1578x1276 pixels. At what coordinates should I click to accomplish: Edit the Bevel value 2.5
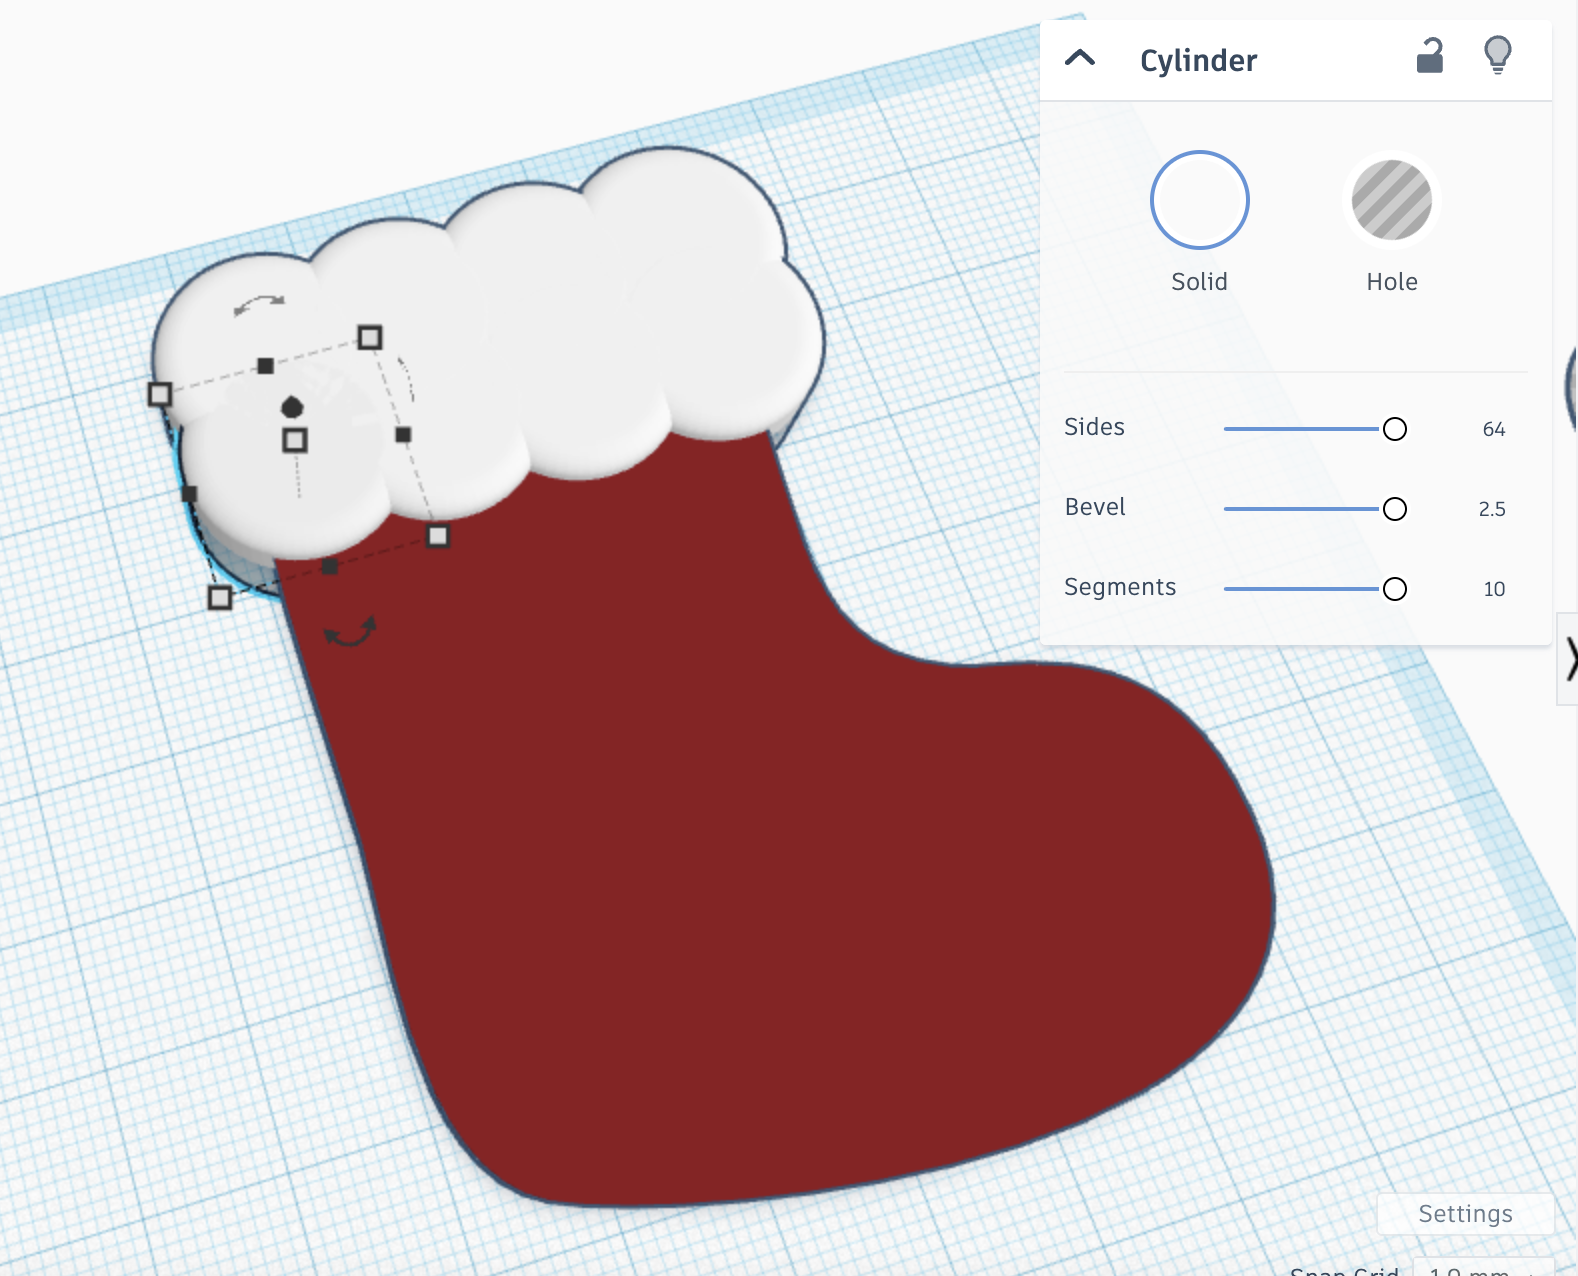(x=1492, y=509)
